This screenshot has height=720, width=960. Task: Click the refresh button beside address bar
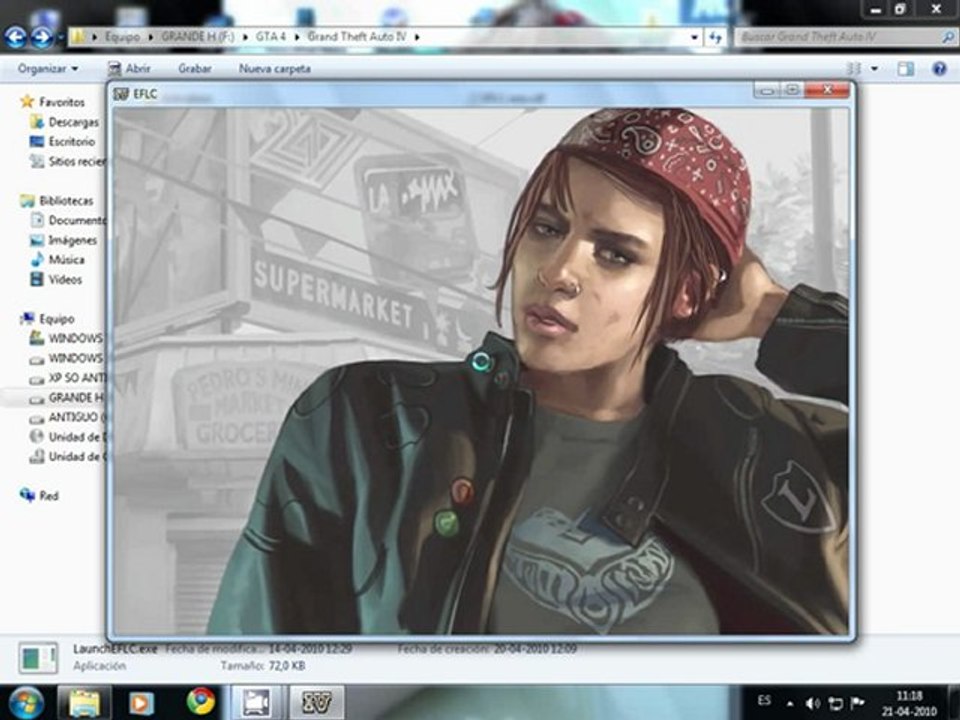point(715,37)
